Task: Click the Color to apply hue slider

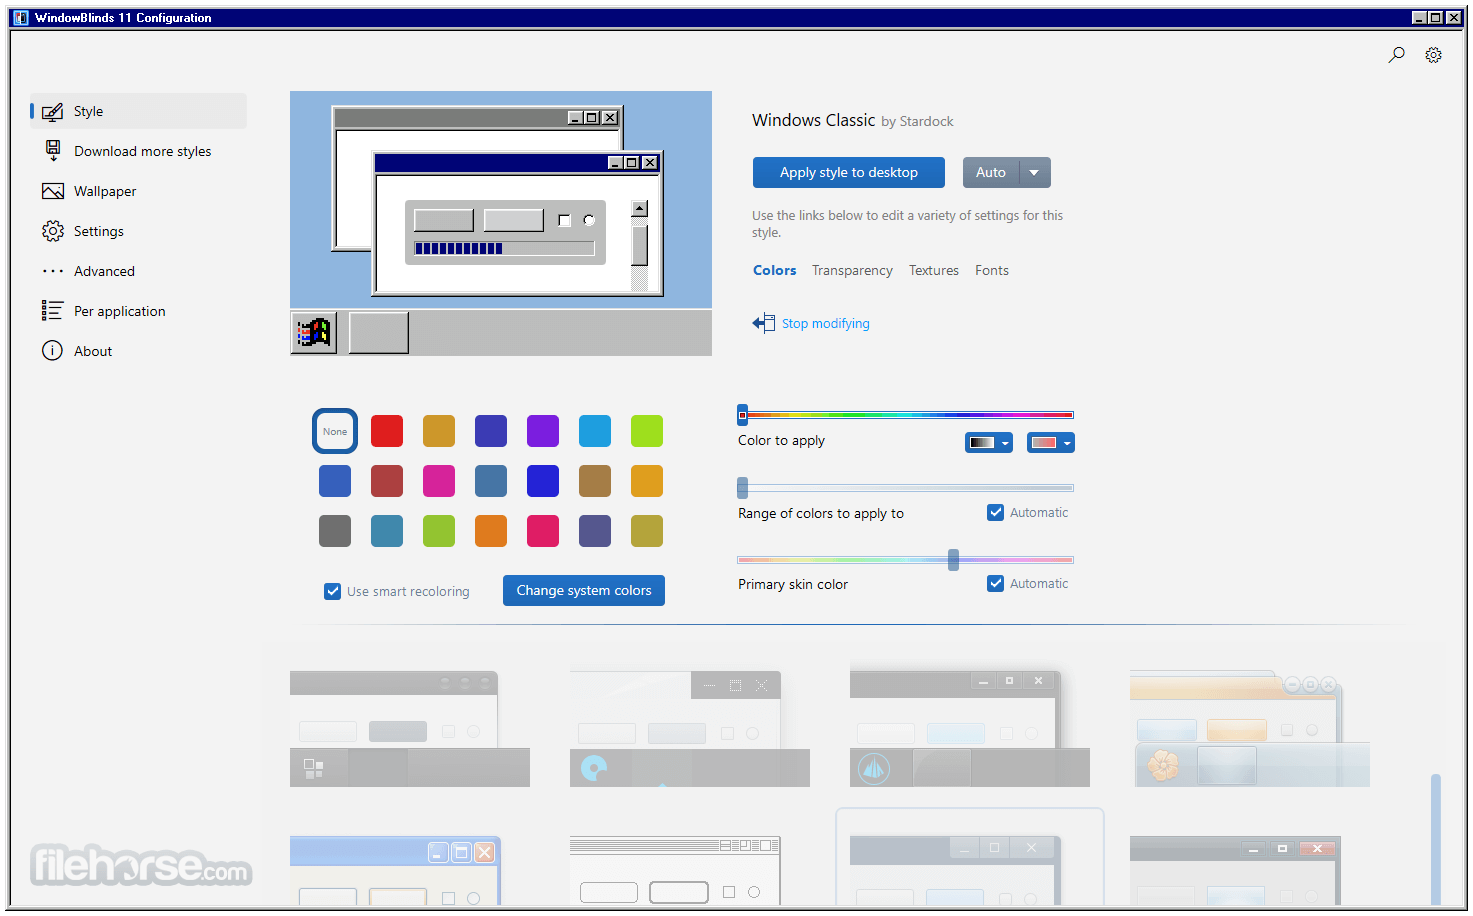Action: (x=905, y=414)
